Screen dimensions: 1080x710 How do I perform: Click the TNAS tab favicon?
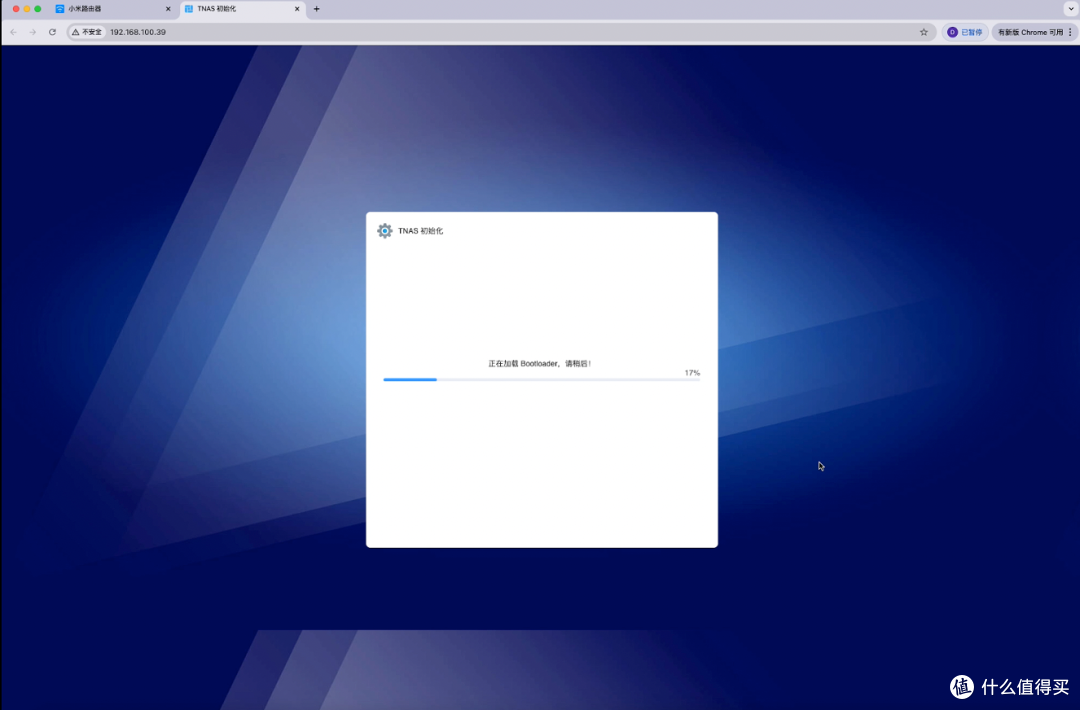[189, 9]
